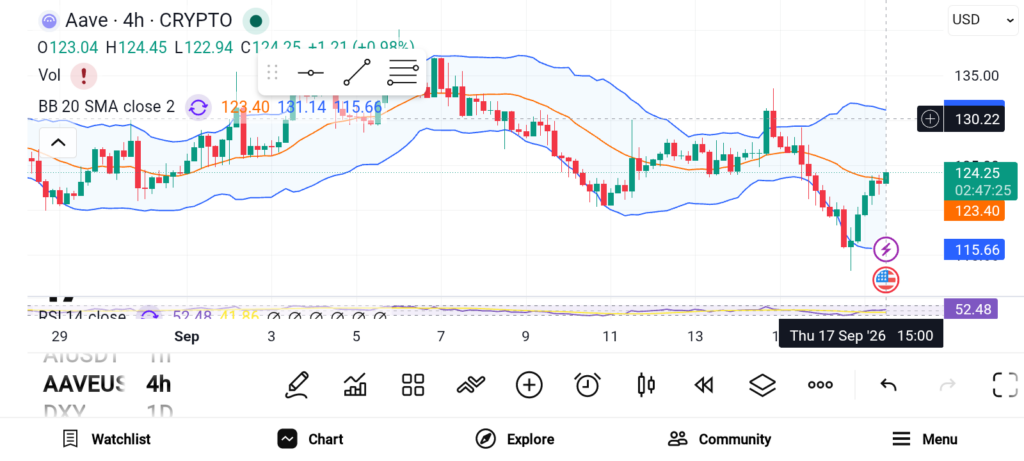This screenshot has height=461, width=1024.
Task: Click the add symbol plus circle
Action: [x=529, y=385]
